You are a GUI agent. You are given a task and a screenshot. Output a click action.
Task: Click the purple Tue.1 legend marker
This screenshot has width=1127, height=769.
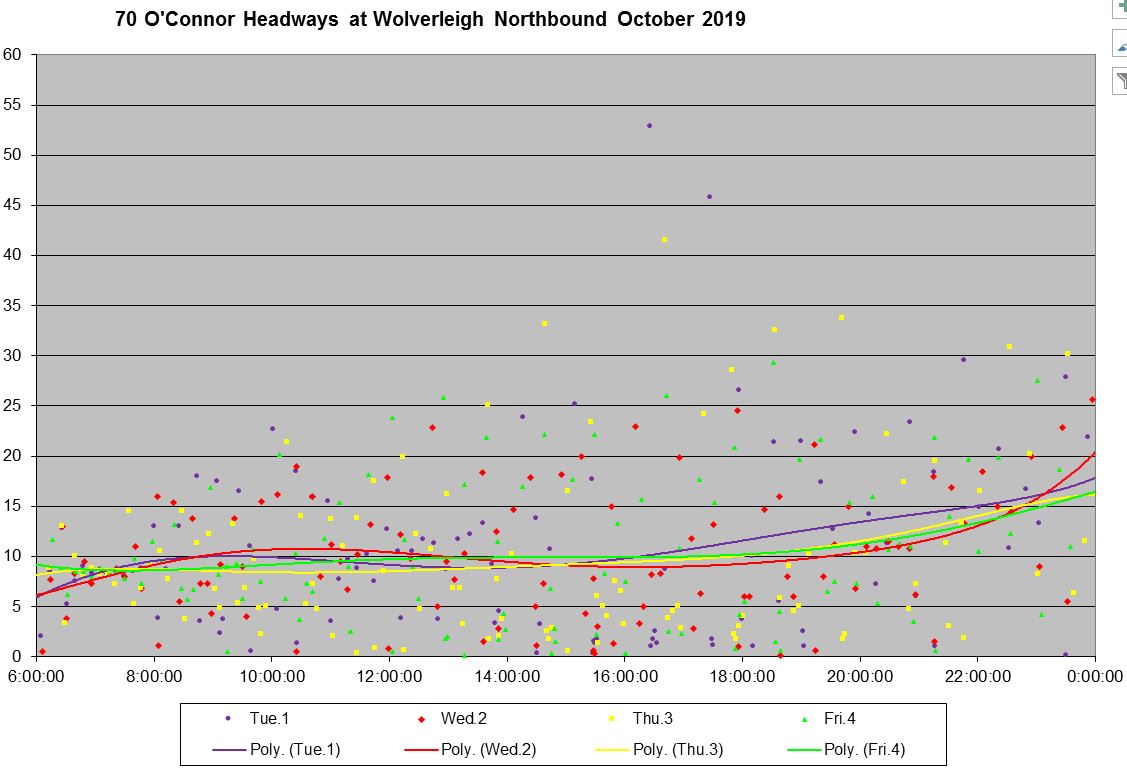pos(228,718)
